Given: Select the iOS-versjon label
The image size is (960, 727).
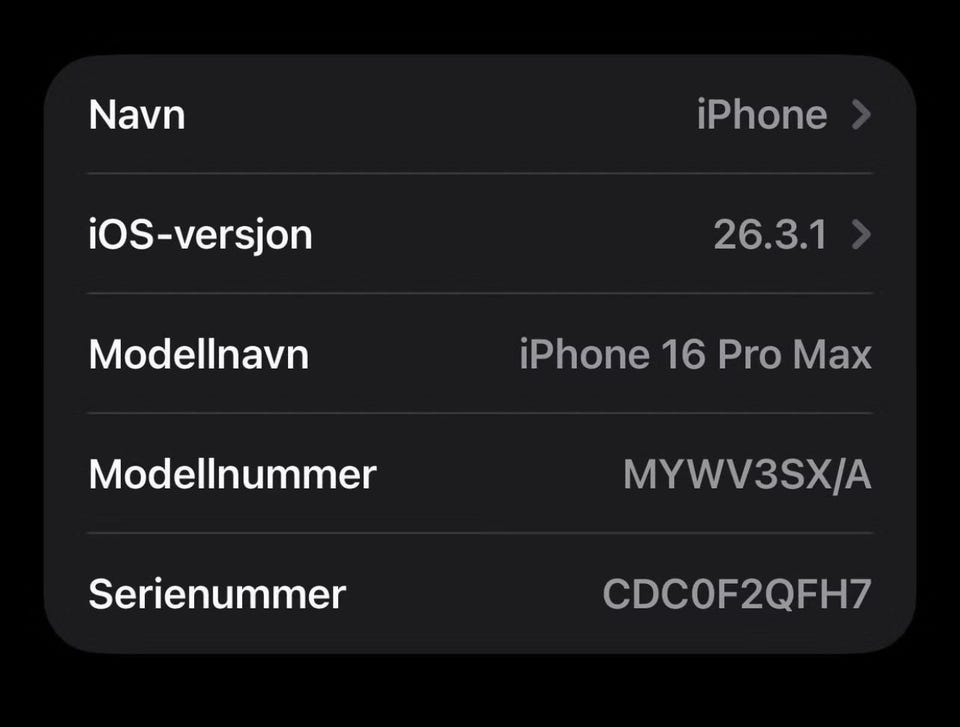Looking at the screenshot, I should pyautogui.click(x=200, y=235).
